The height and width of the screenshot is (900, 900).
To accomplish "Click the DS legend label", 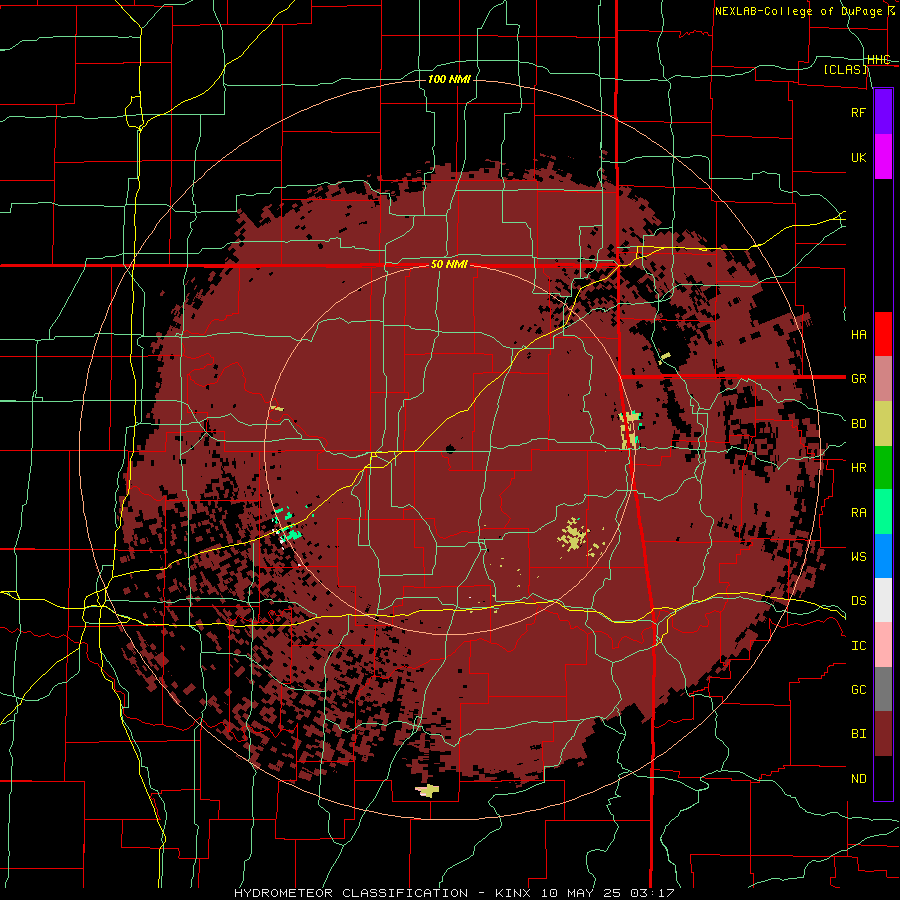I will (858, 601).
